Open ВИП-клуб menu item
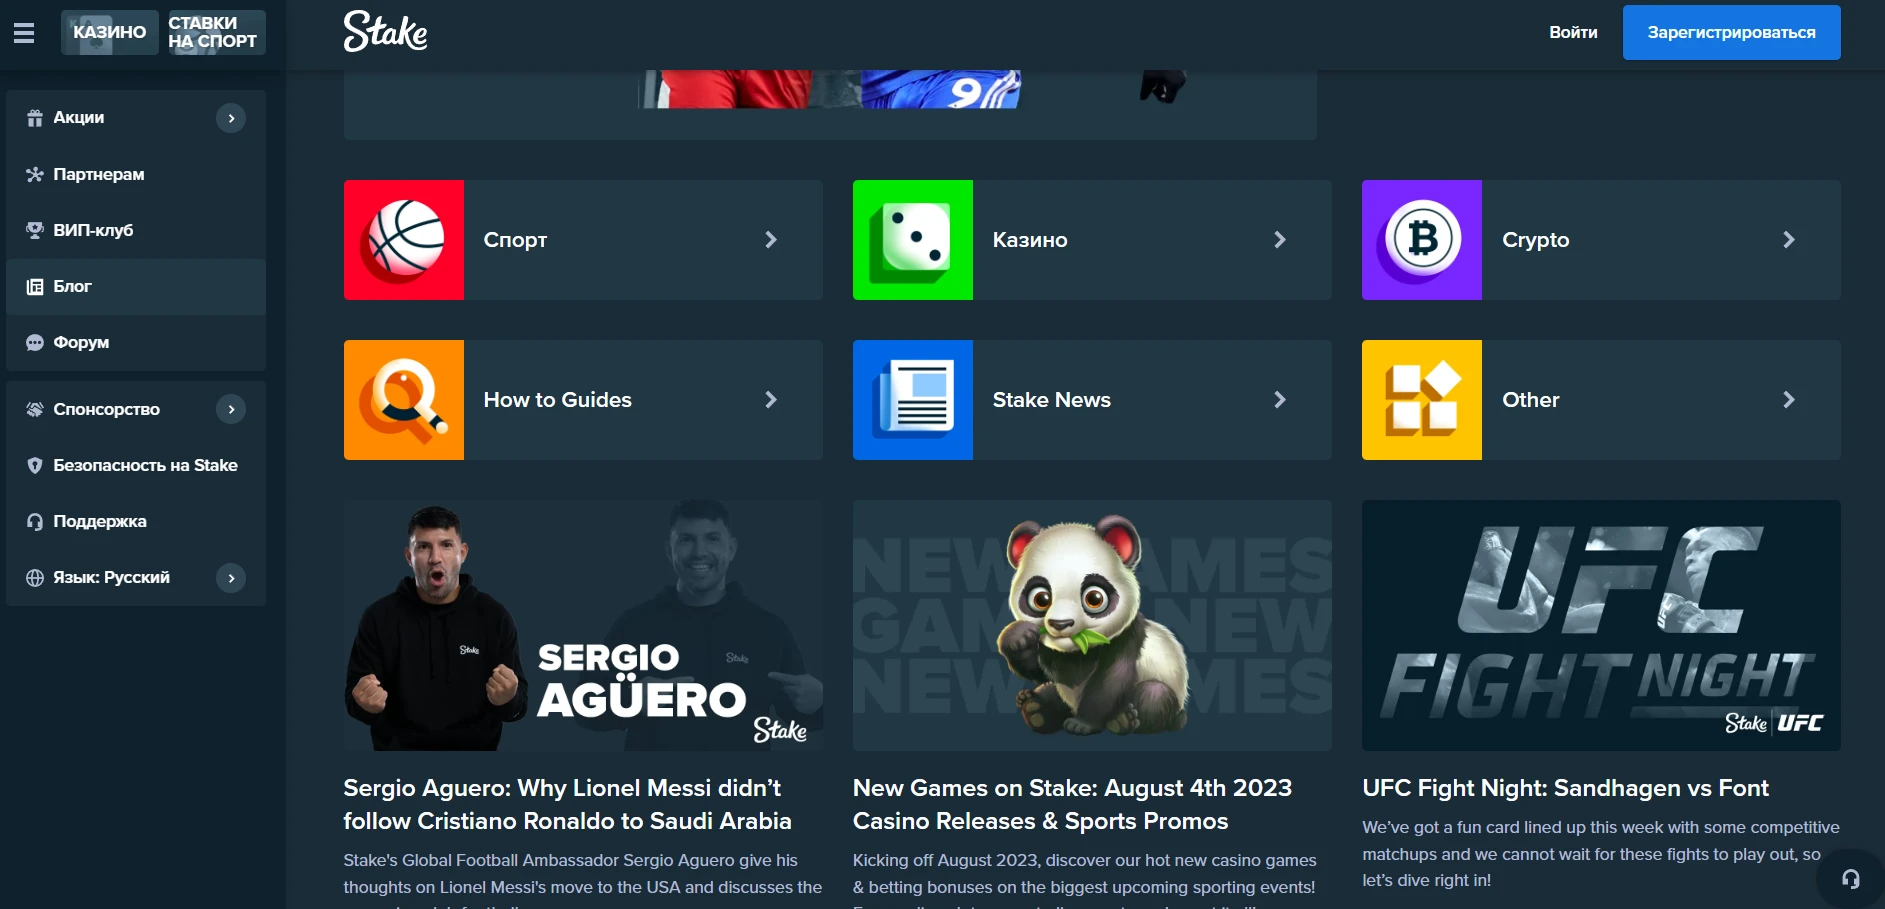Viewport: 1885px width, 909px height. [136, 230]
